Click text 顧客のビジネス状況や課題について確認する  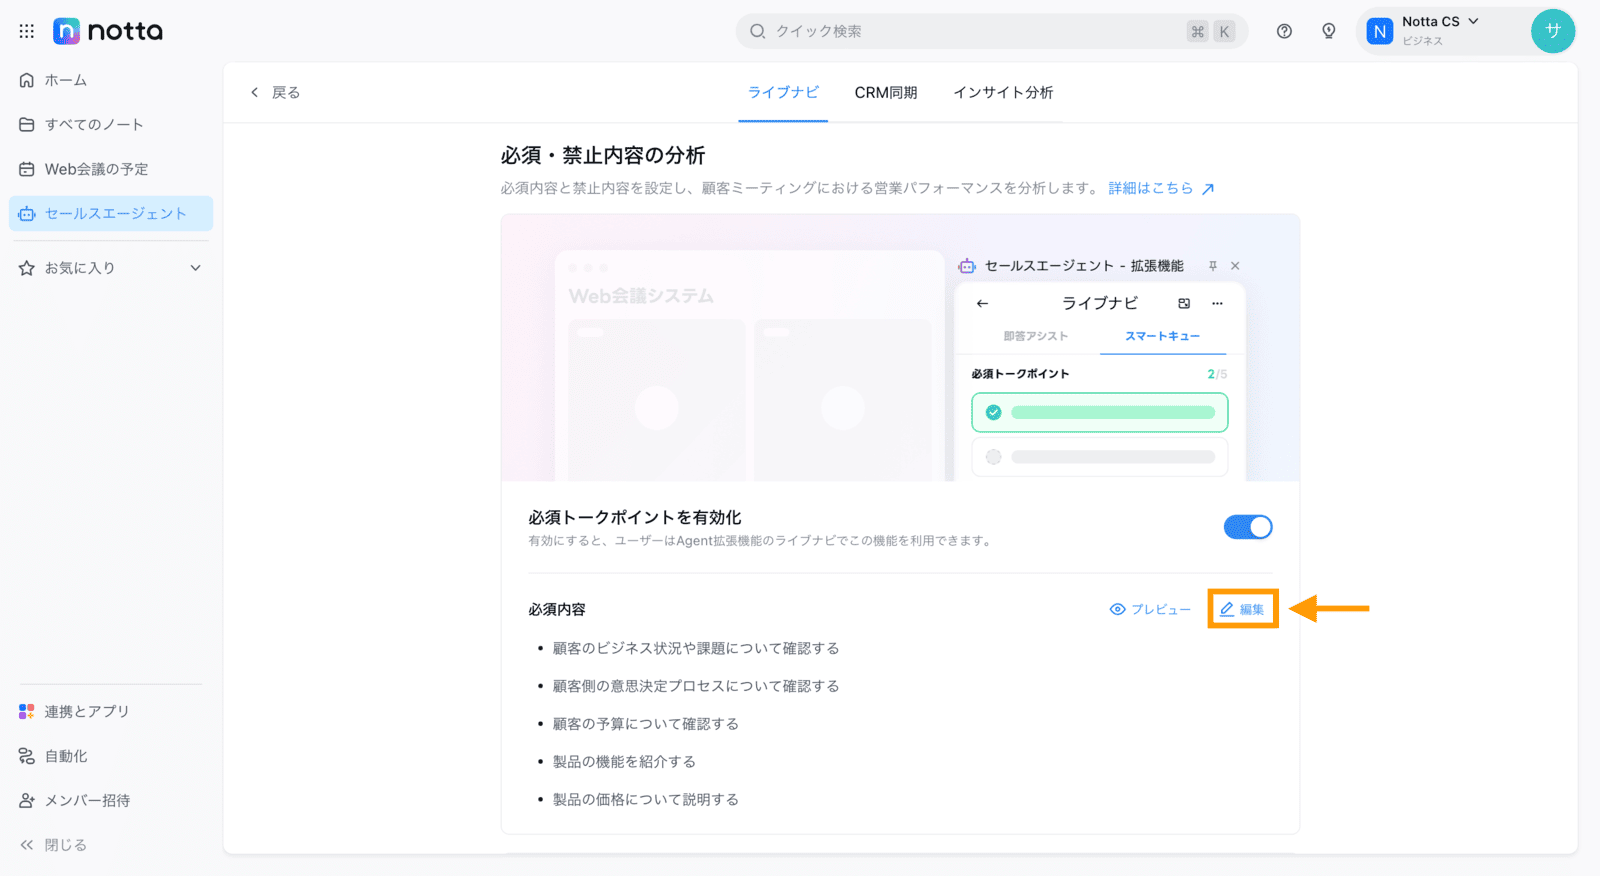click(696, 648)
